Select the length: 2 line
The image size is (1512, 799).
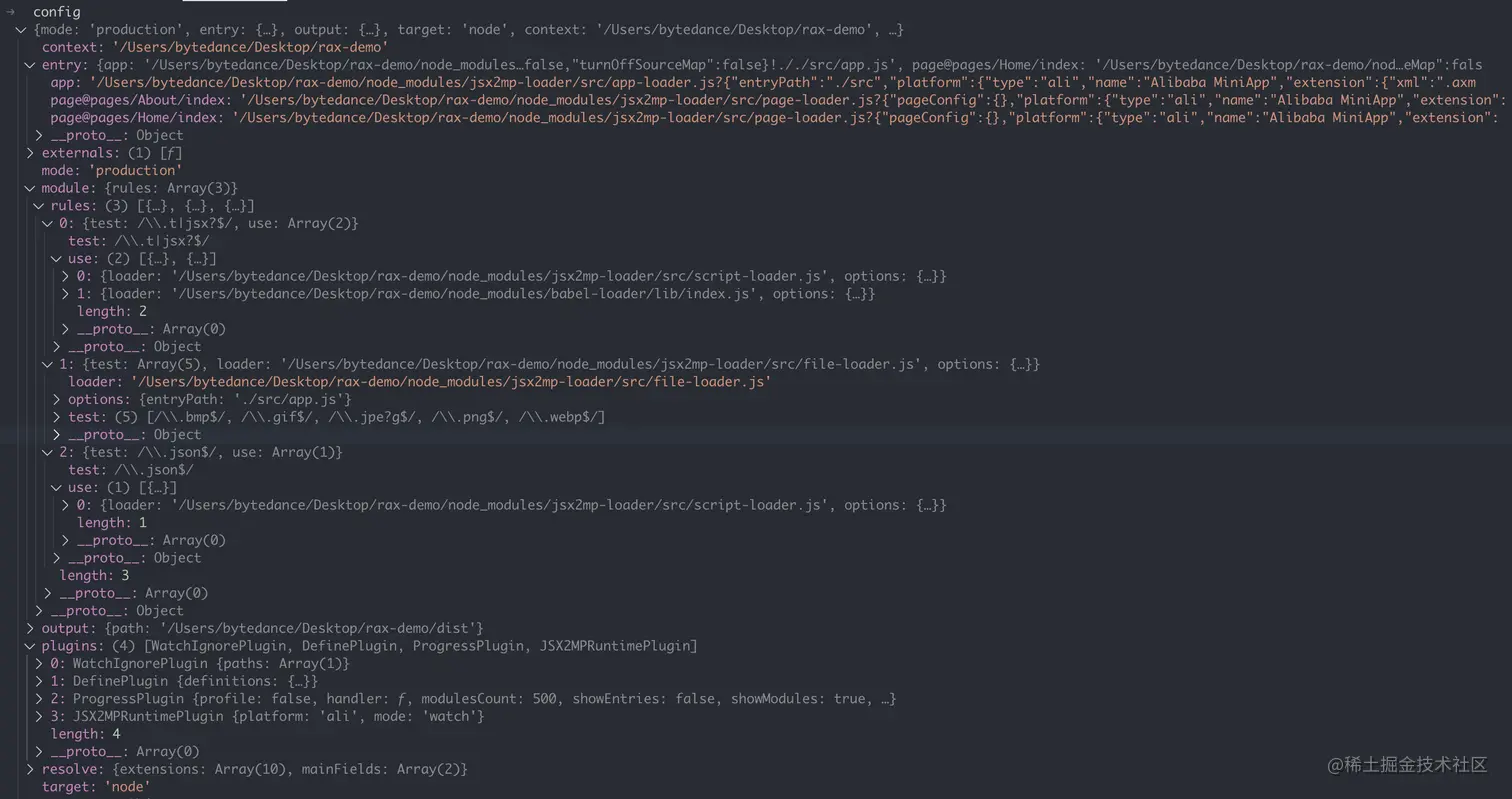pyautogui.click(x=112, y=311)
